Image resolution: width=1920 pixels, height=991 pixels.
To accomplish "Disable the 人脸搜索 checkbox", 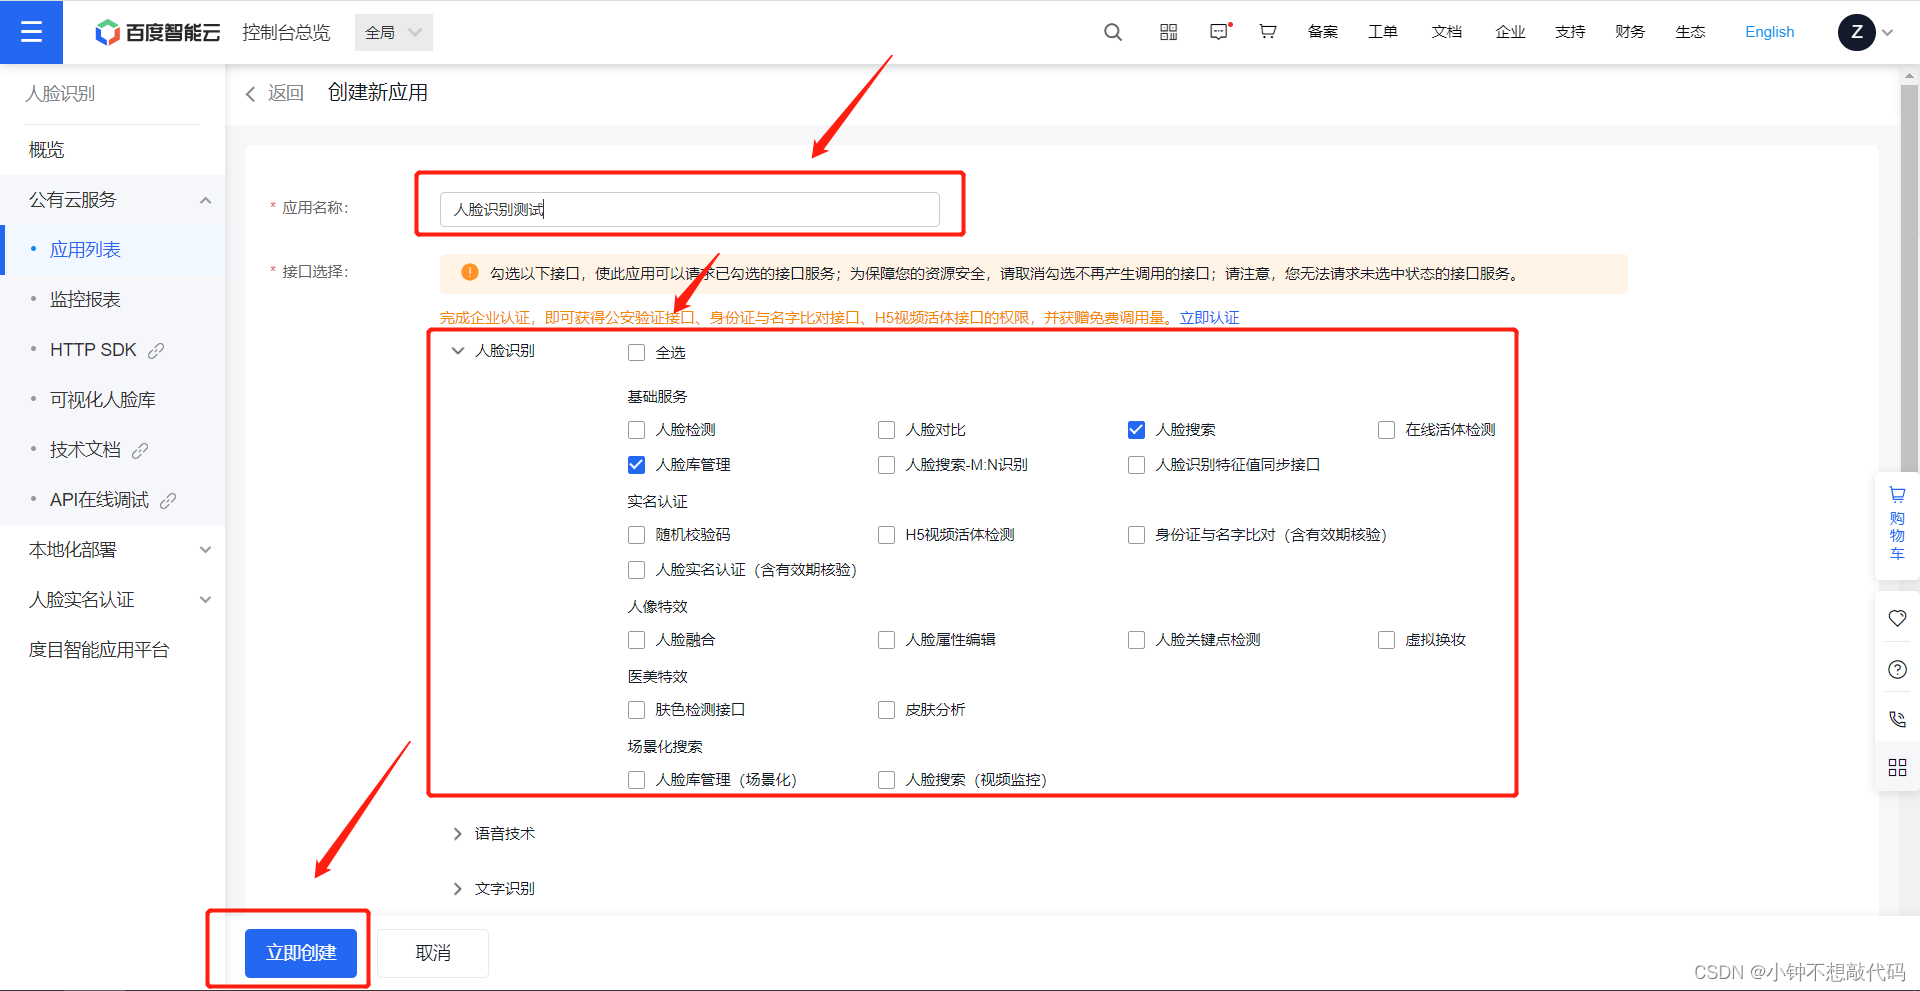I will pos(1136,429).
